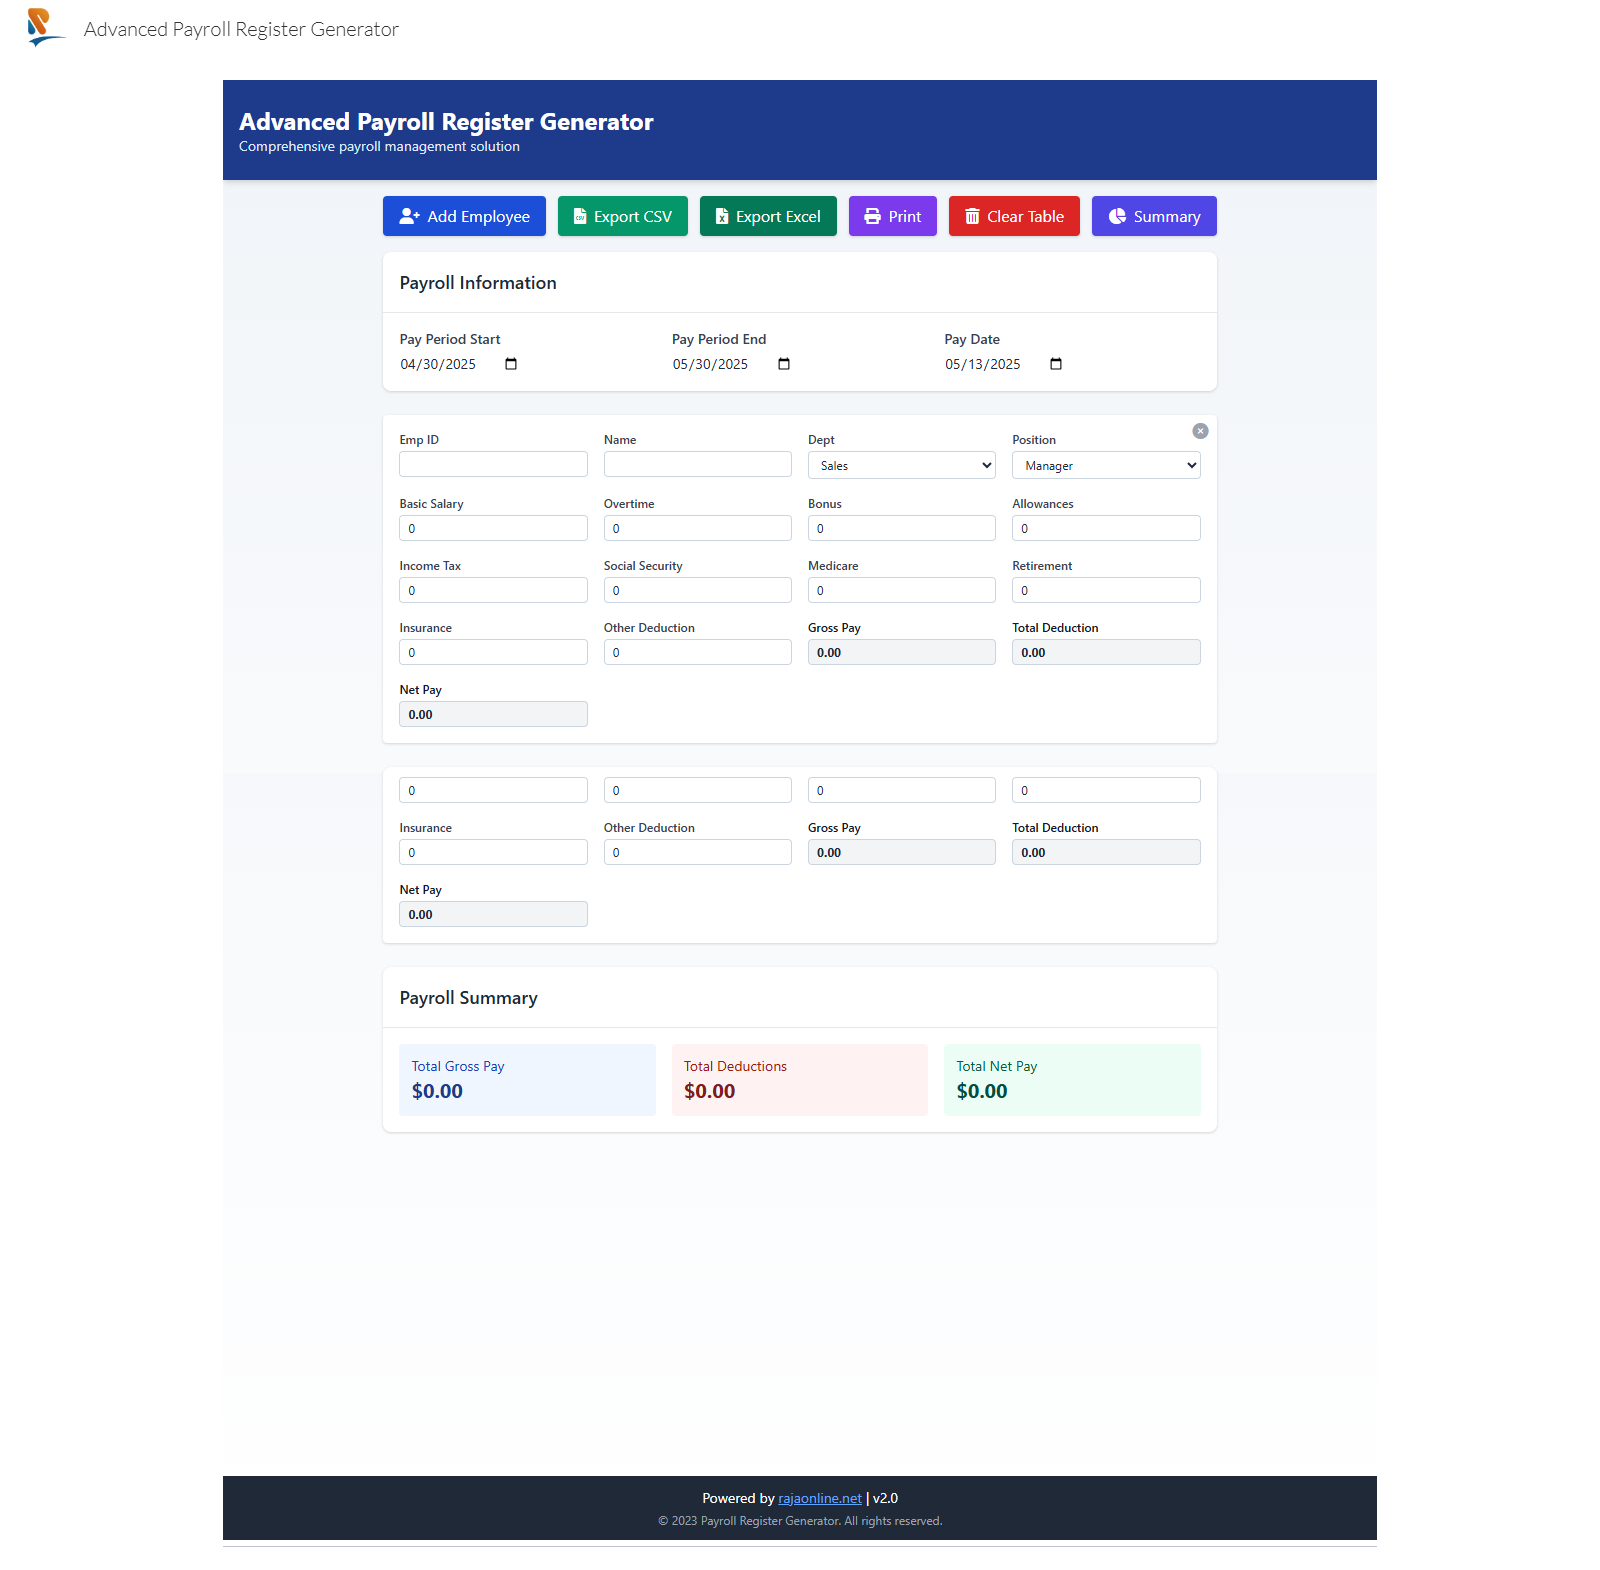Click the Total Deductions summary card

(x=800, y=1080)
